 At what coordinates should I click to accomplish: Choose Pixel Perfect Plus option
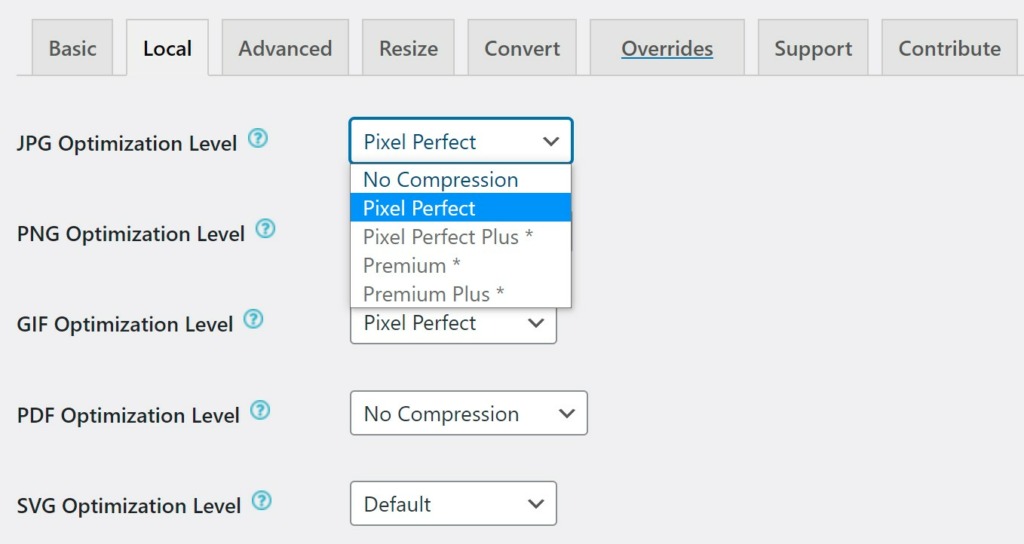click(461, 237)
